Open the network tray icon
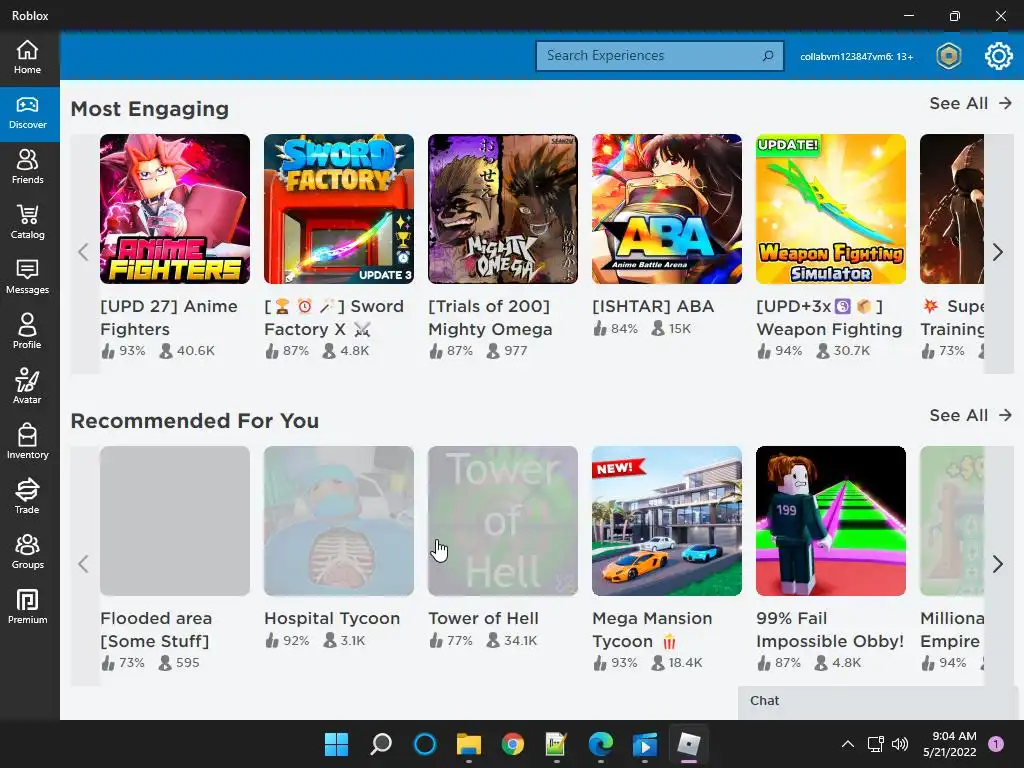This screenshot has height=768, width=1024. [x=875, y=744]
